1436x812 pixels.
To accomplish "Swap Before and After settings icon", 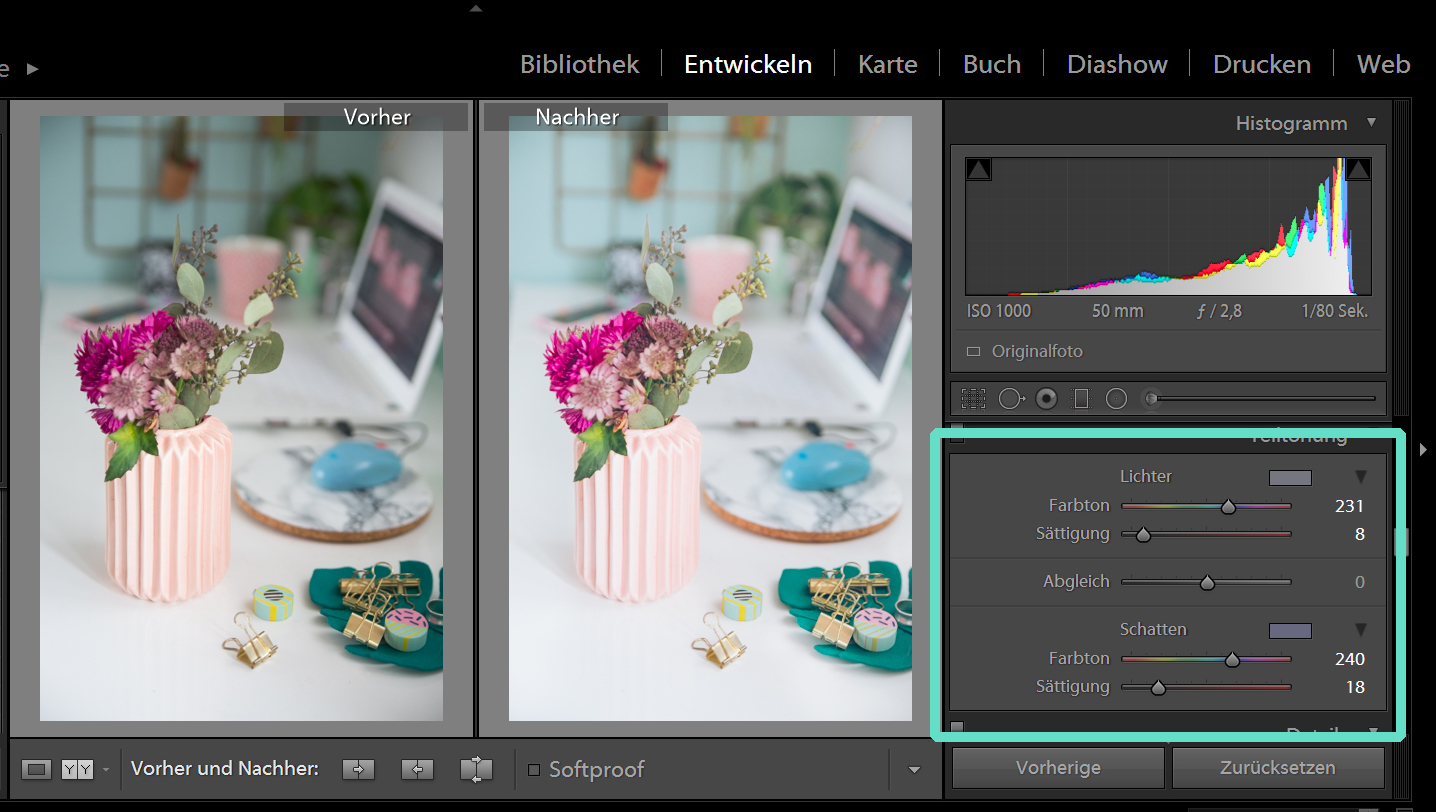I will (476, 769).
